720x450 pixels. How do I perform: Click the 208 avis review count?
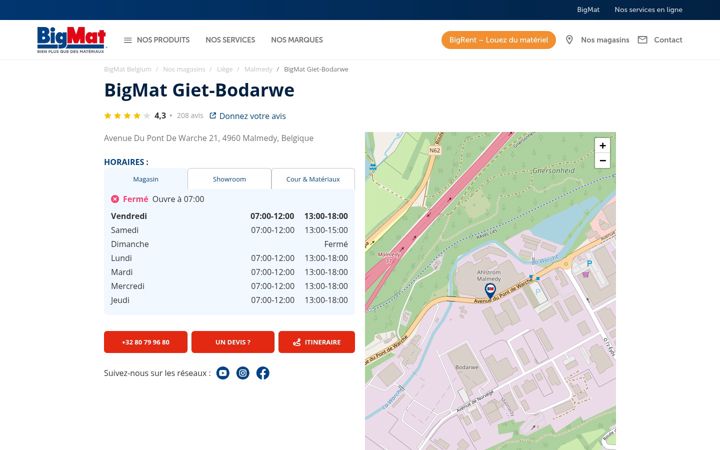(x=190, y=116)
